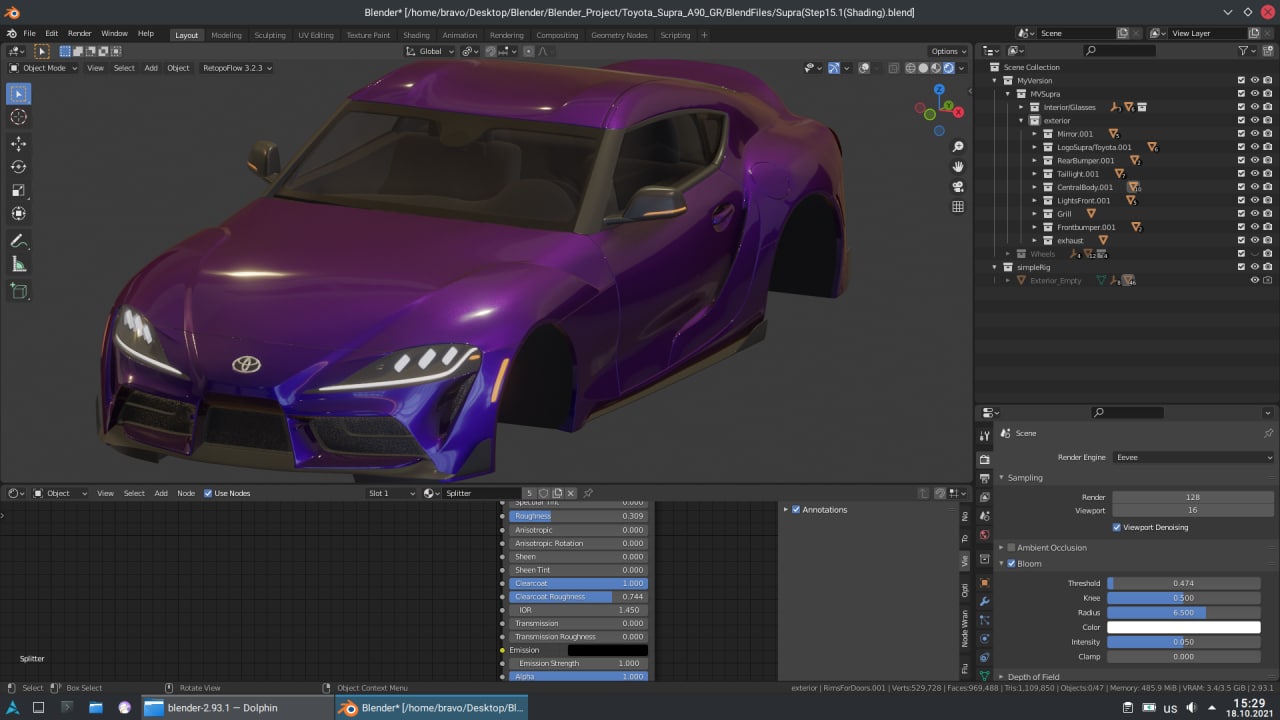Image resolution: width=1280 pixels, height=720 pixels.
Task: Activate the Scale tool
Action: coord(19,190)
